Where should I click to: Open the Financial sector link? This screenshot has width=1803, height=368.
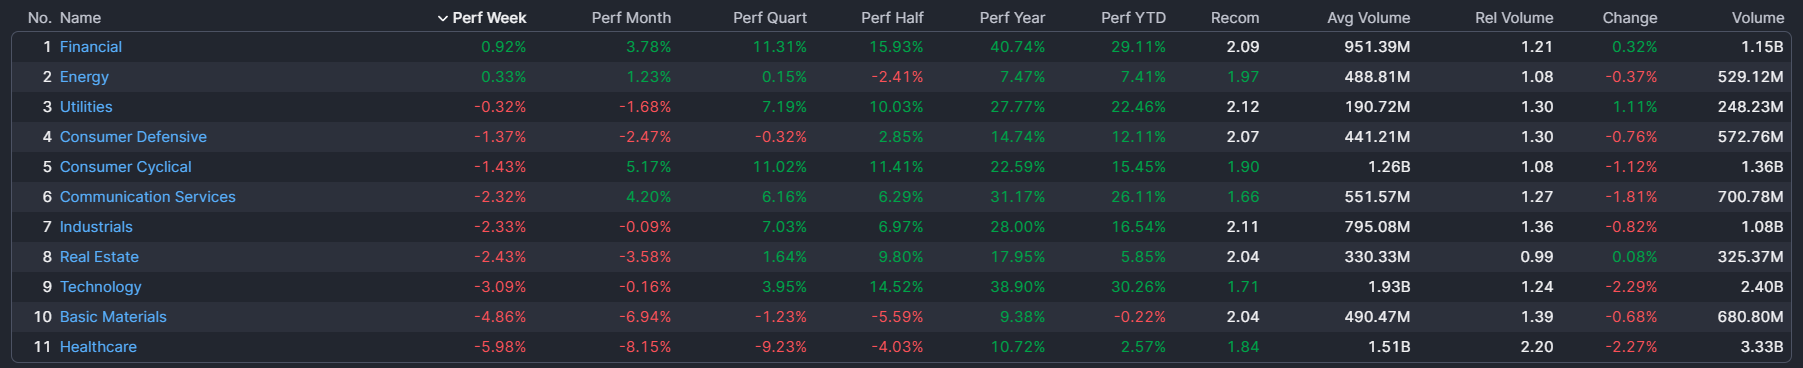pyautogui.click(x=91, y=47)
